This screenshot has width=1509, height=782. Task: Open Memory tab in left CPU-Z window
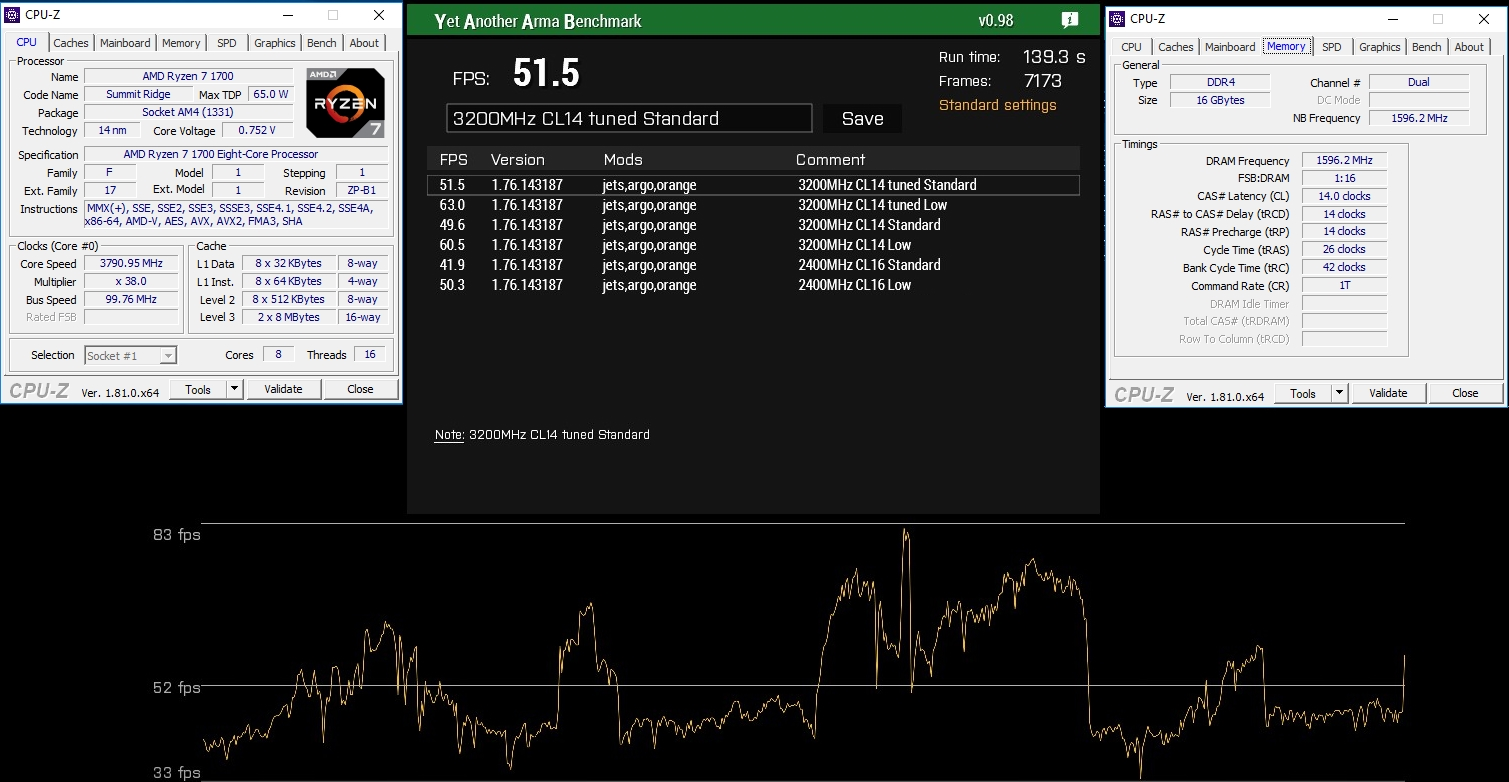(x=181, y=43)
